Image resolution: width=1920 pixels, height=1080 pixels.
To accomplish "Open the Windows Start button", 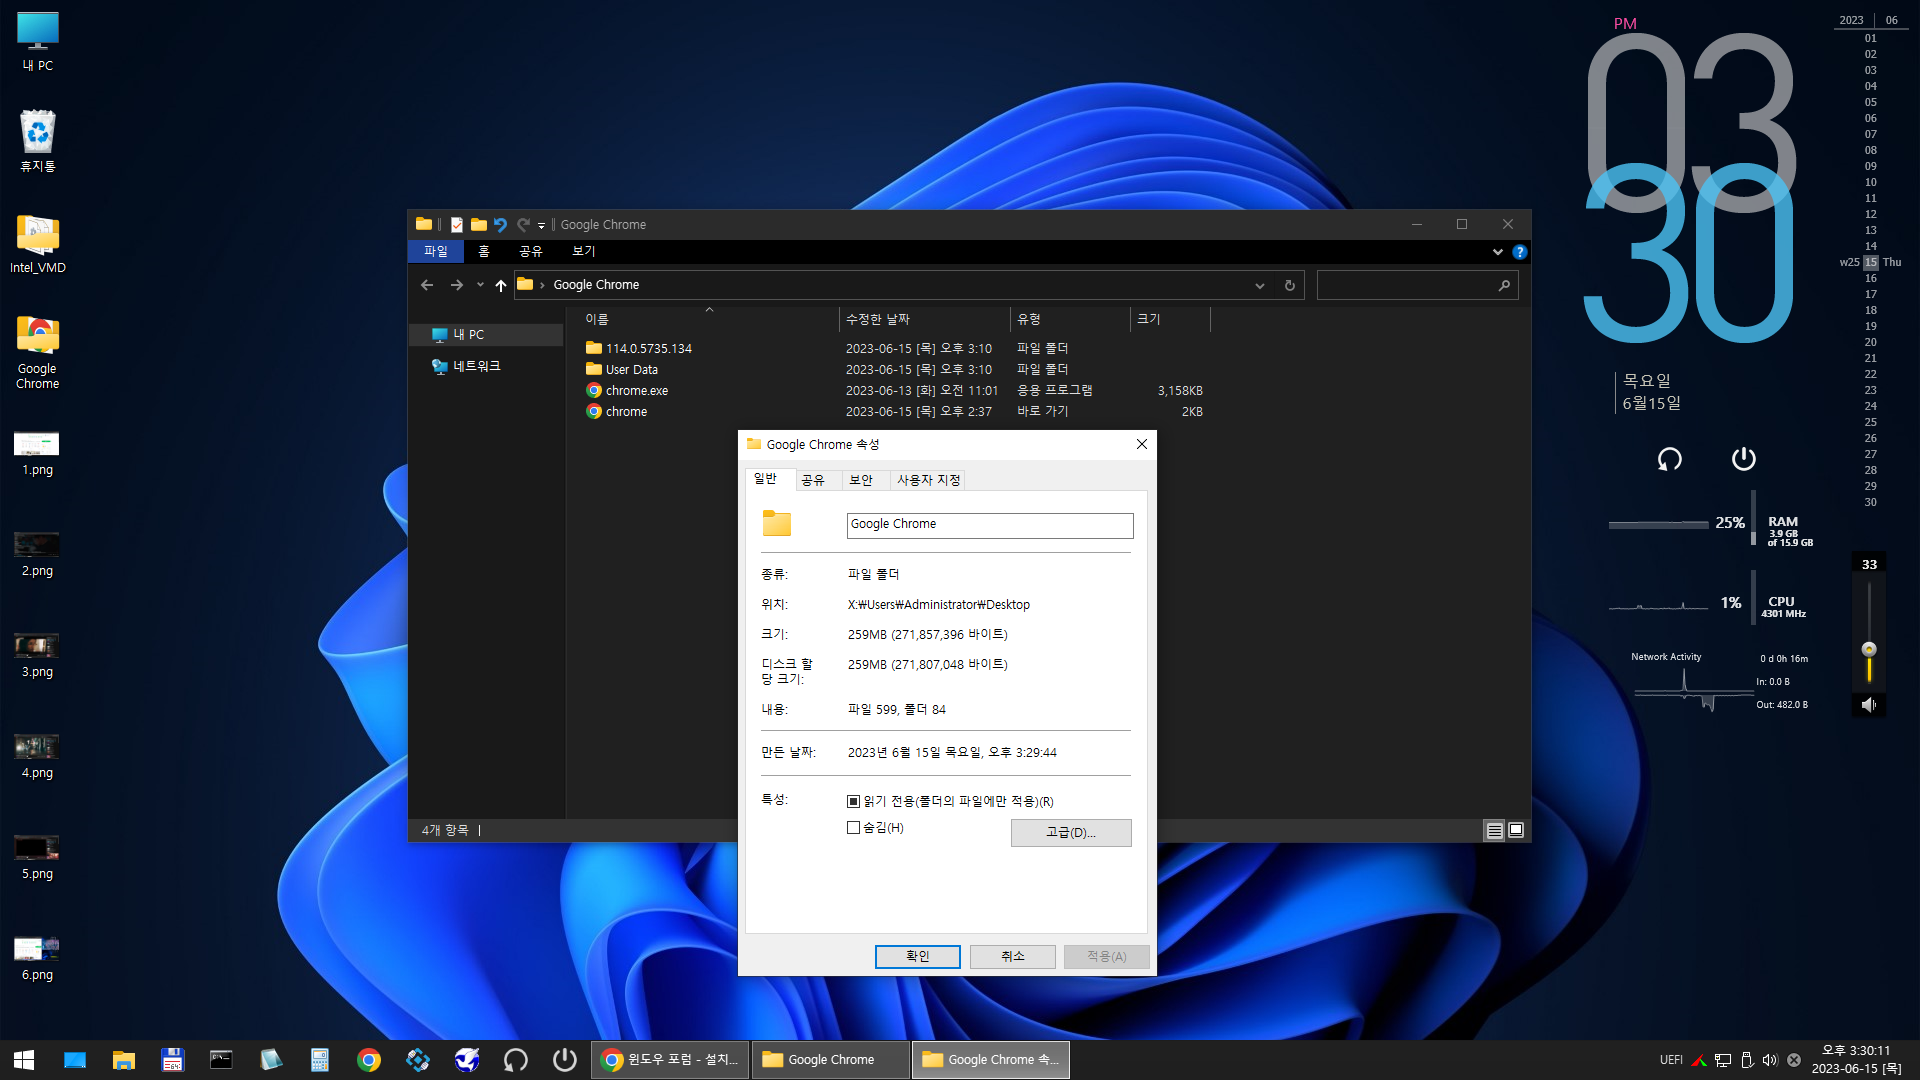I will [x=24, y=1060].
